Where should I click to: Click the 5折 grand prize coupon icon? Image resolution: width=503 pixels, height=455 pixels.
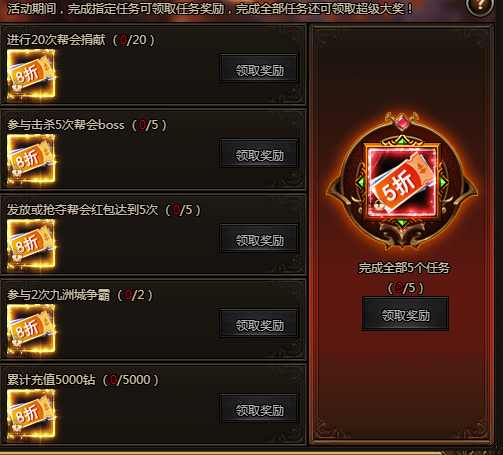[402, 182]
